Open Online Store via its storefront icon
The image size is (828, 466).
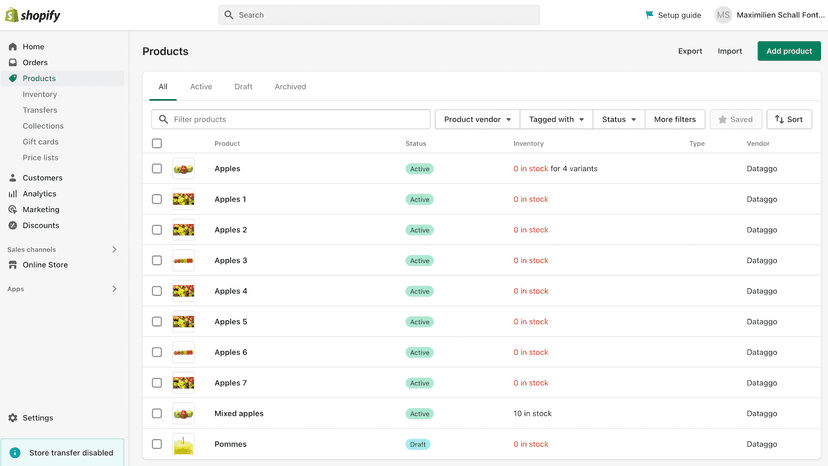13,265
